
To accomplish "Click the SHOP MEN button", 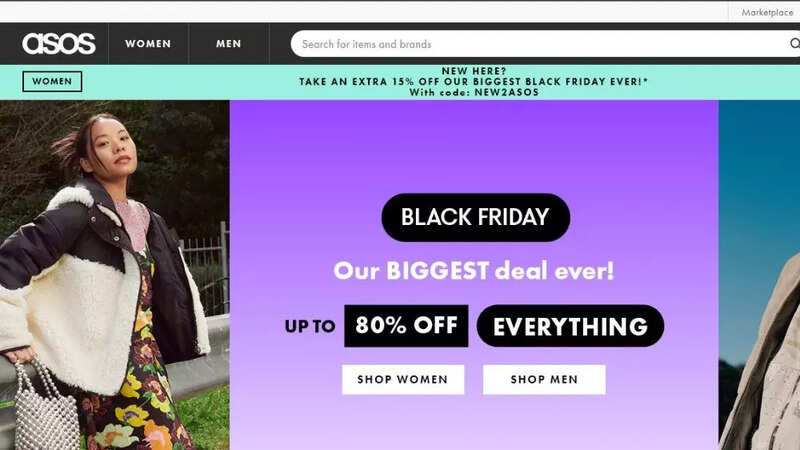I will coord(544,379).
